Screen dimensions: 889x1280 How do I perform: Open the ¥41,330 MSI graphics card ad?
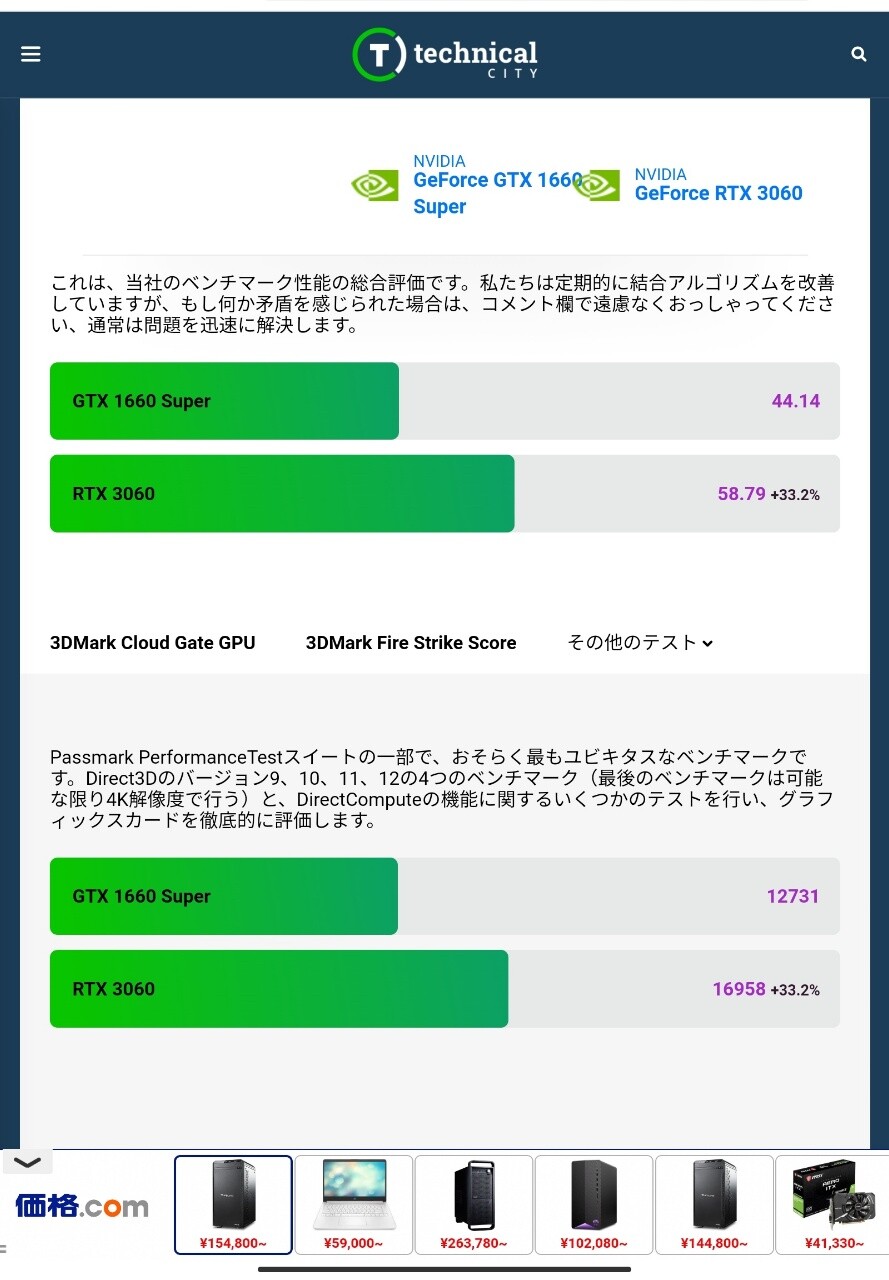coord(832,1204)
